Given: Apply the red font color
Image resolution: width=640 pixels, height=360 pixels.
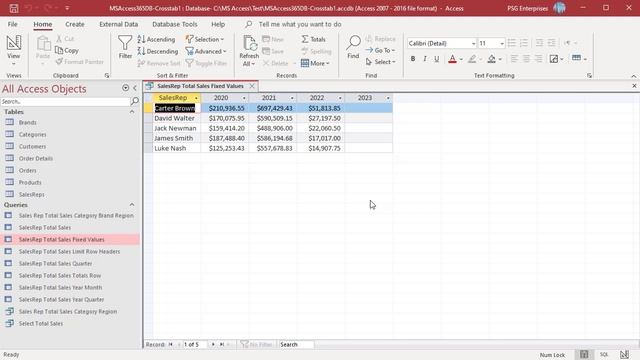Looking at the screenshot, I should [452, 59].
